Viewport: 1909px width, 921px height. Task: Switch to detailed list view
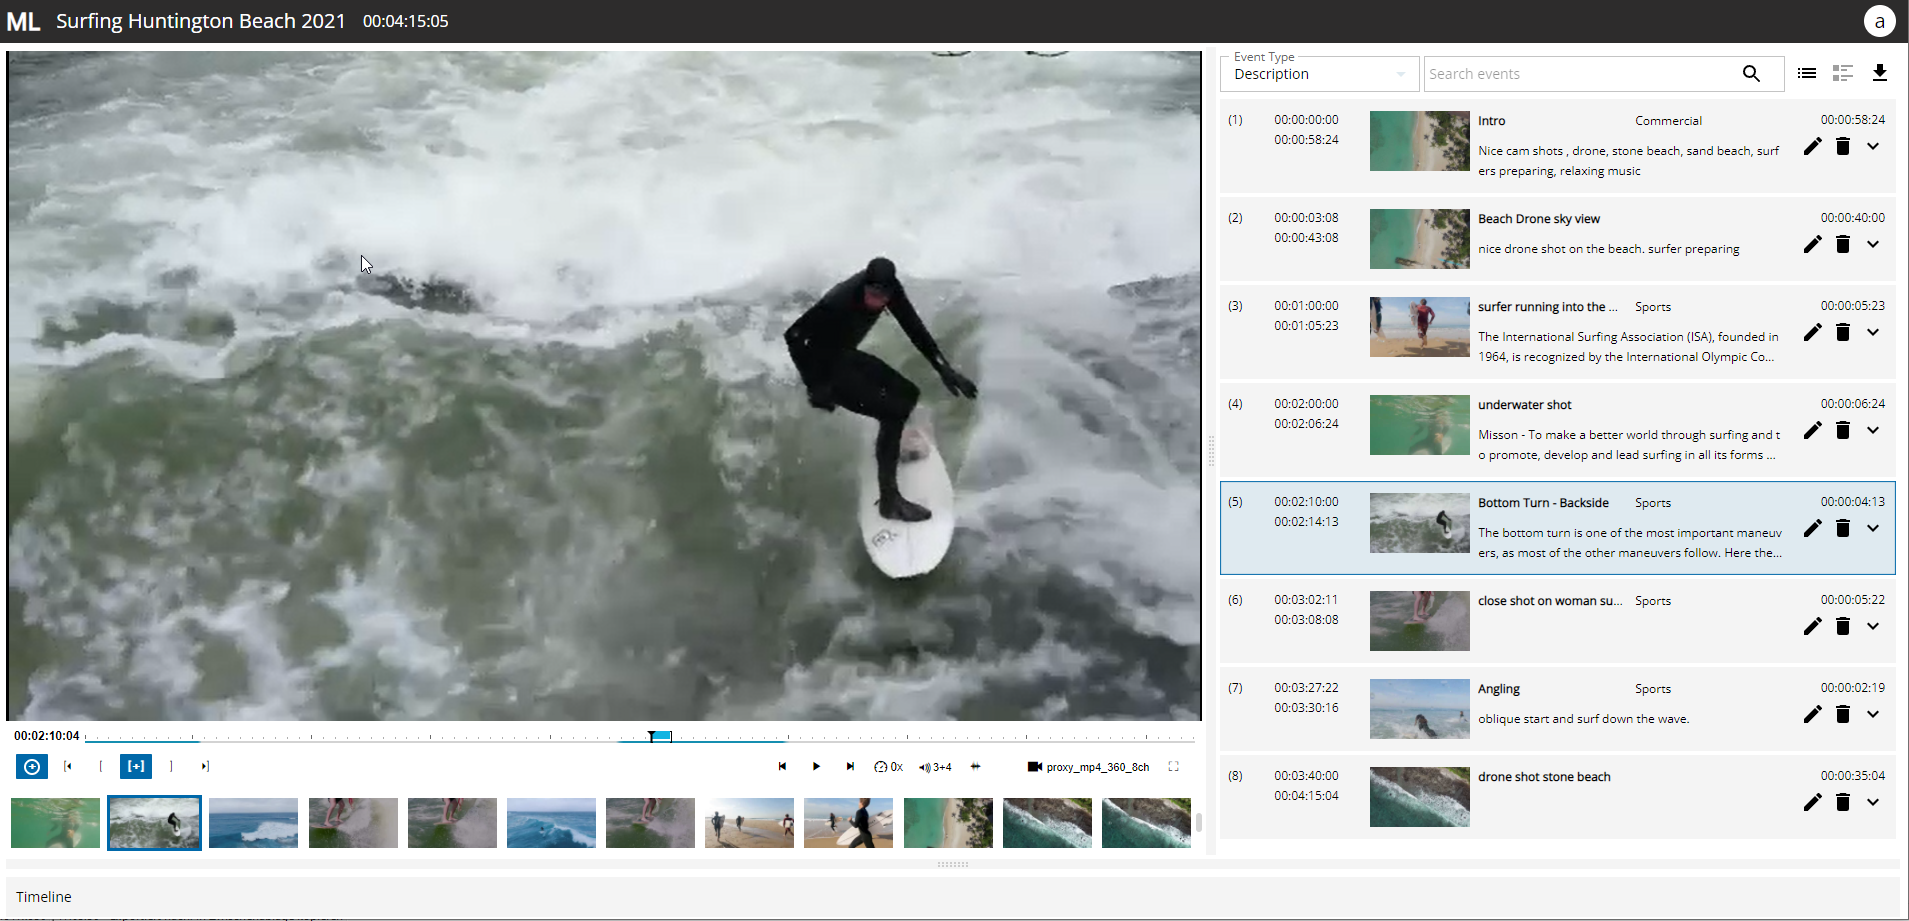1843,73
